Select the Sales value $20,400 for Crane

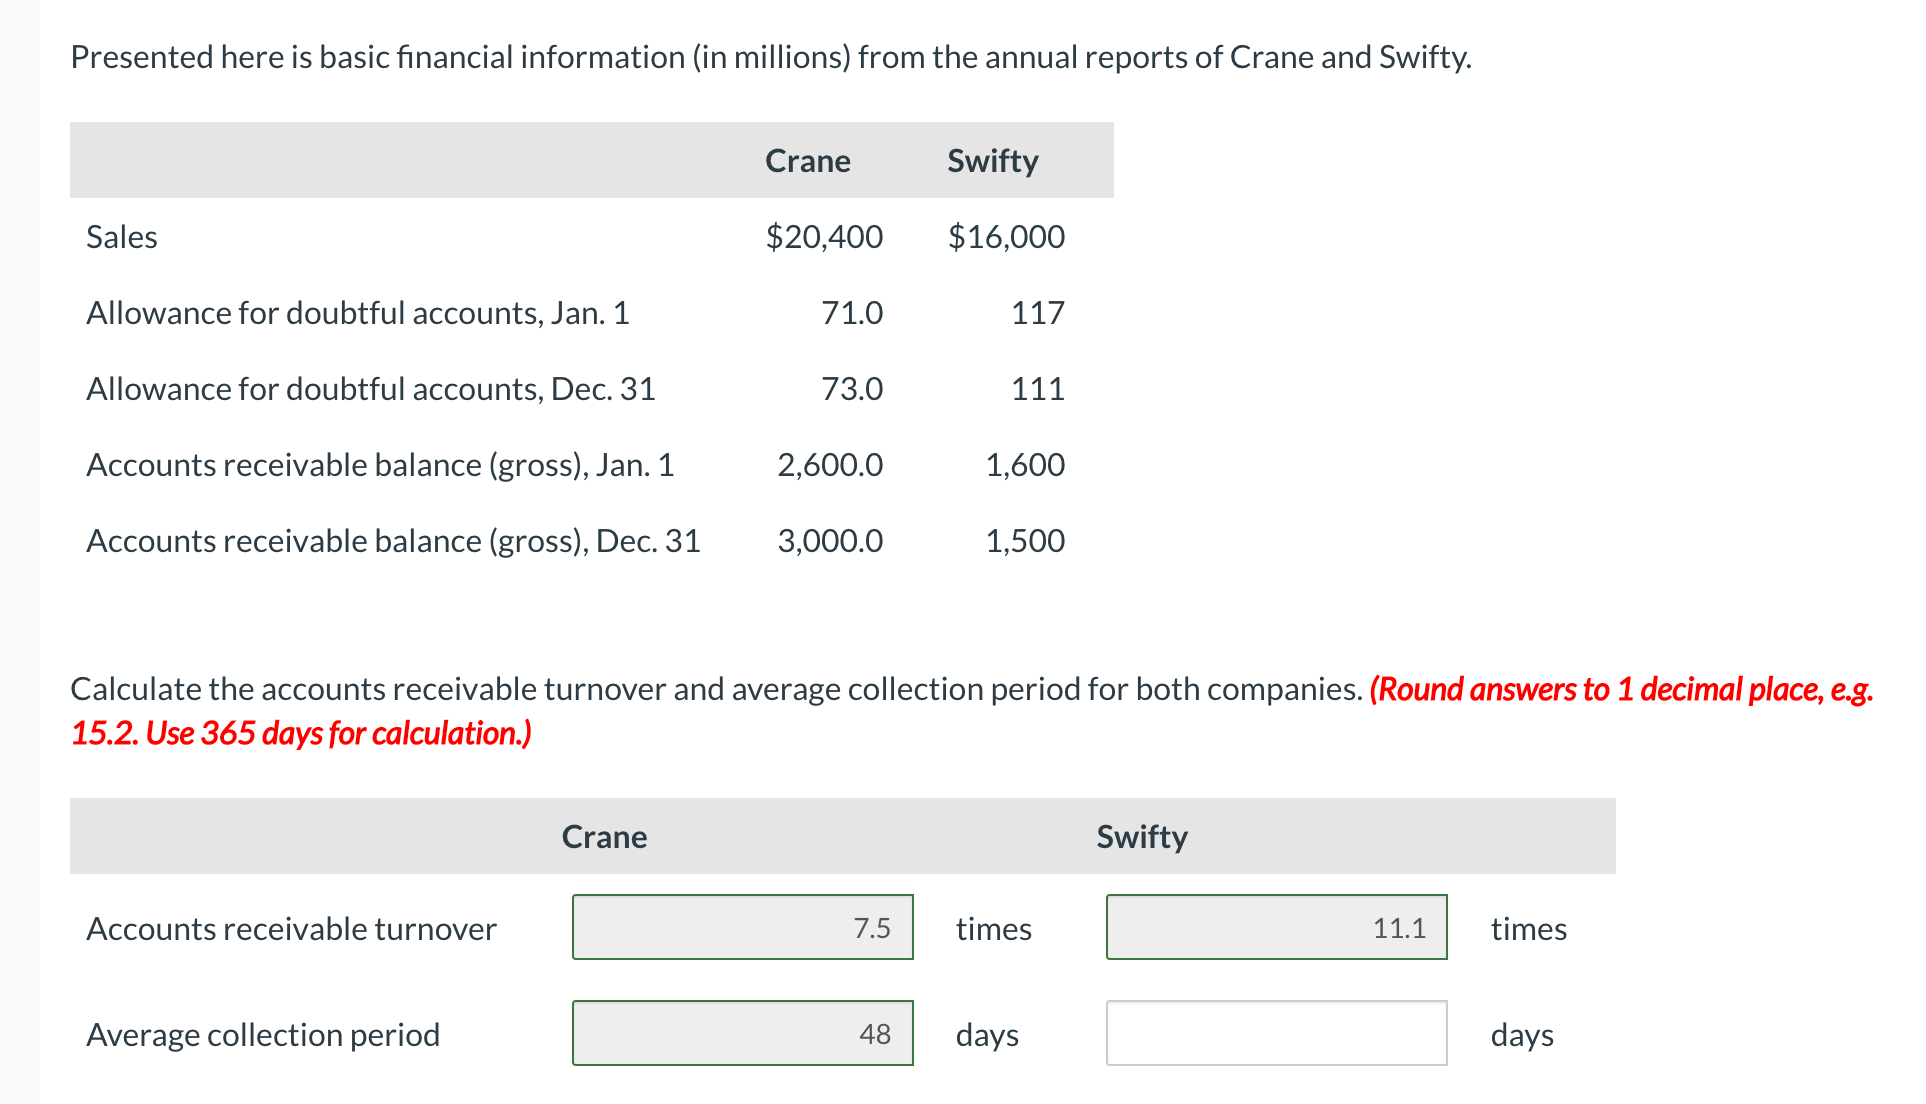824,237
